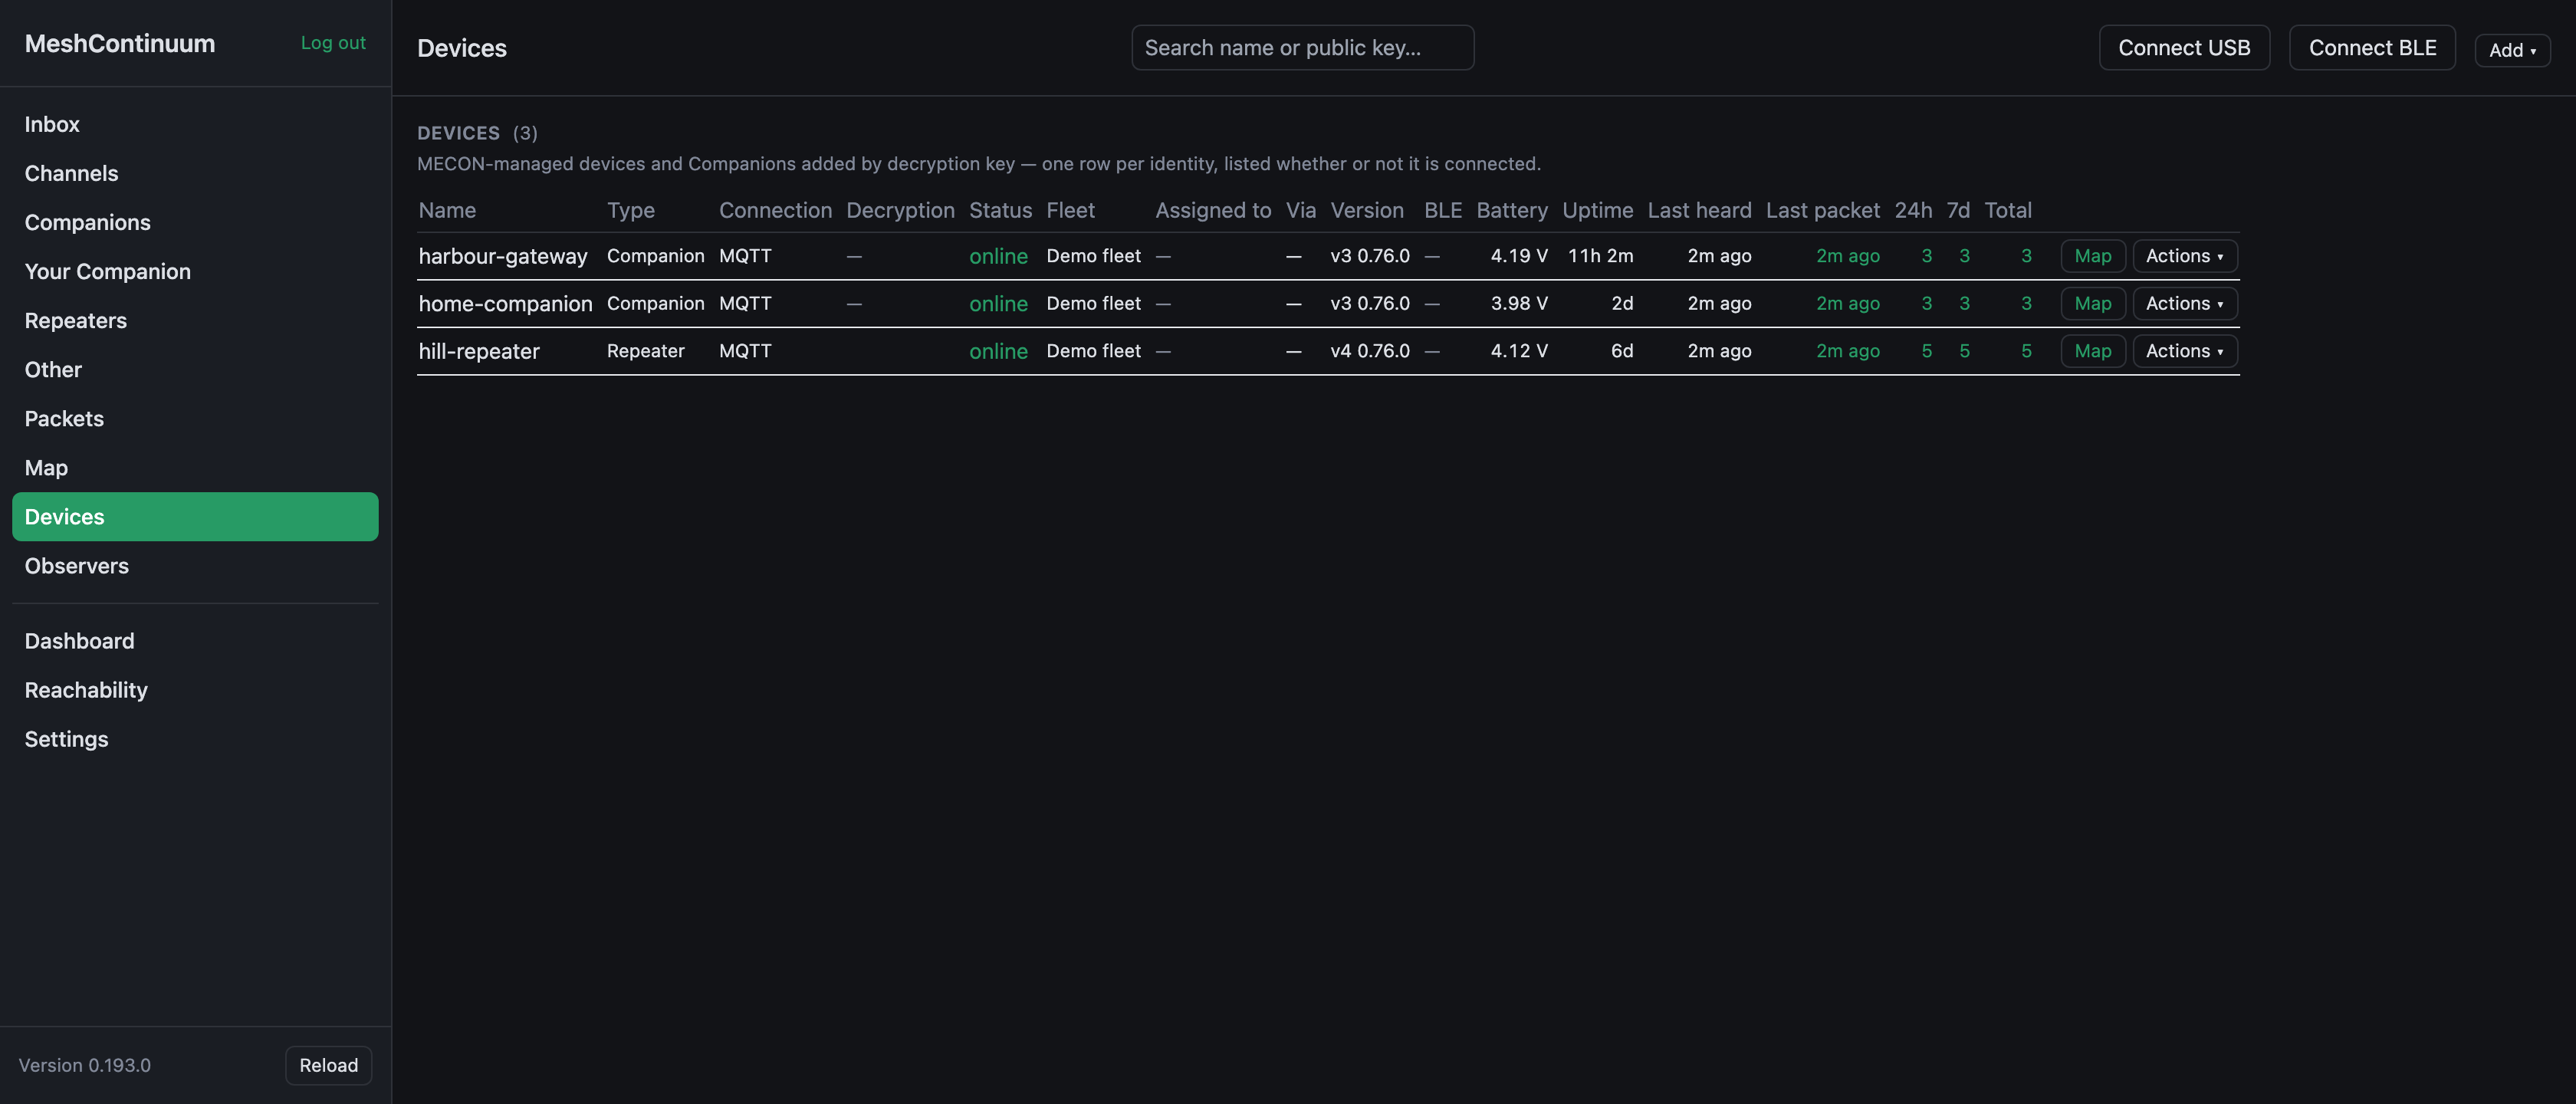Click the Battery column header
Image resolution: width=2576 pixels, height=1104 pixels.
pyautogui.click(x=1511, y=210)
